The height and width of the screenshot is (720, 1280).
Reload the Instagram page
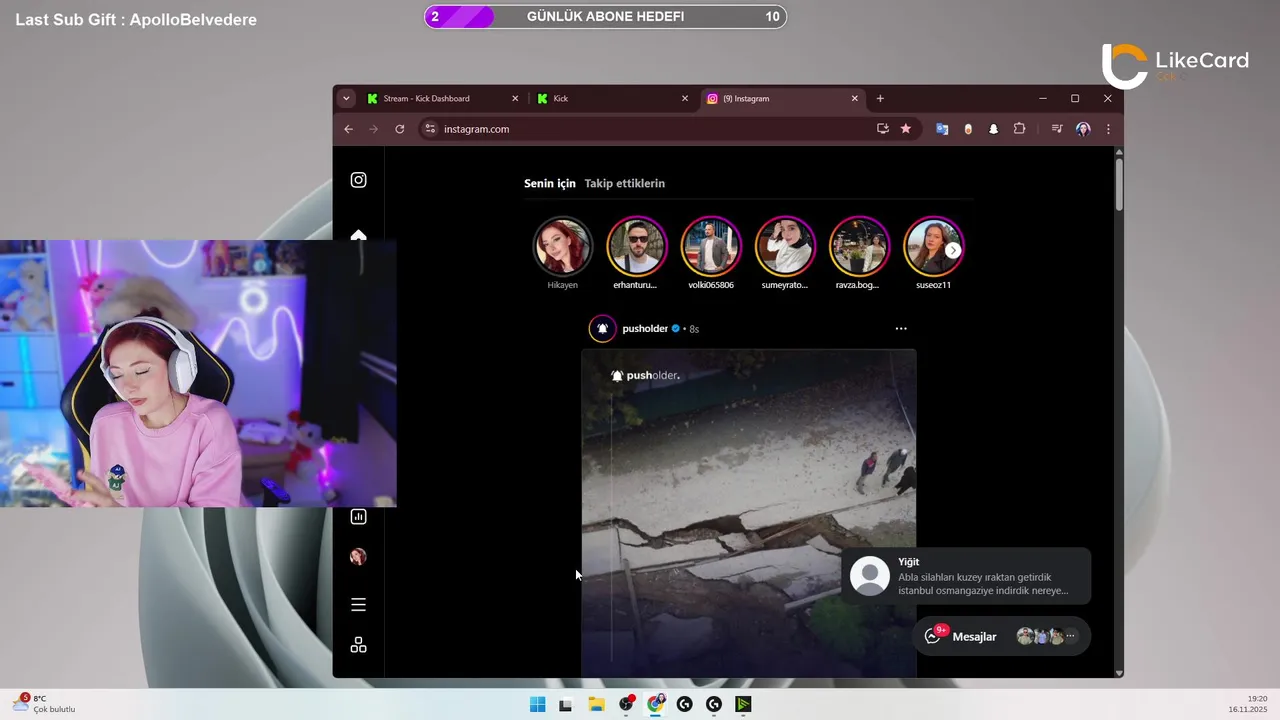pyautogui.click(x=400, y=129)
